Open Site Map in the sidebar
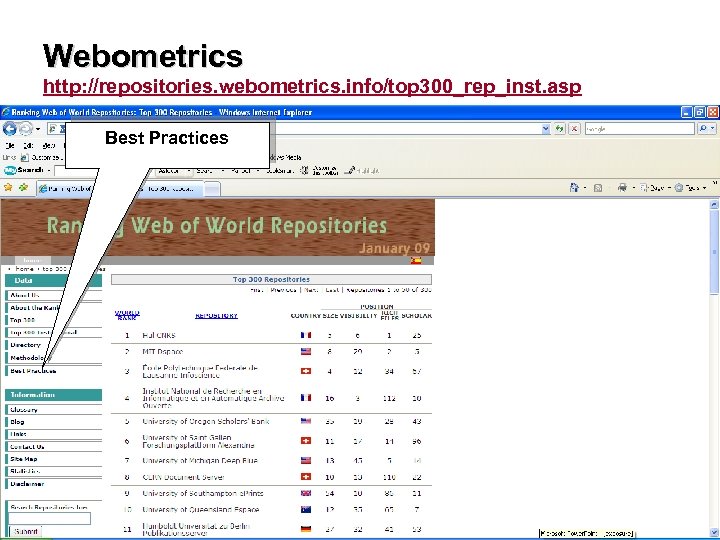Image resolution: width=720 pixels, height=540 pixels. 24,459
